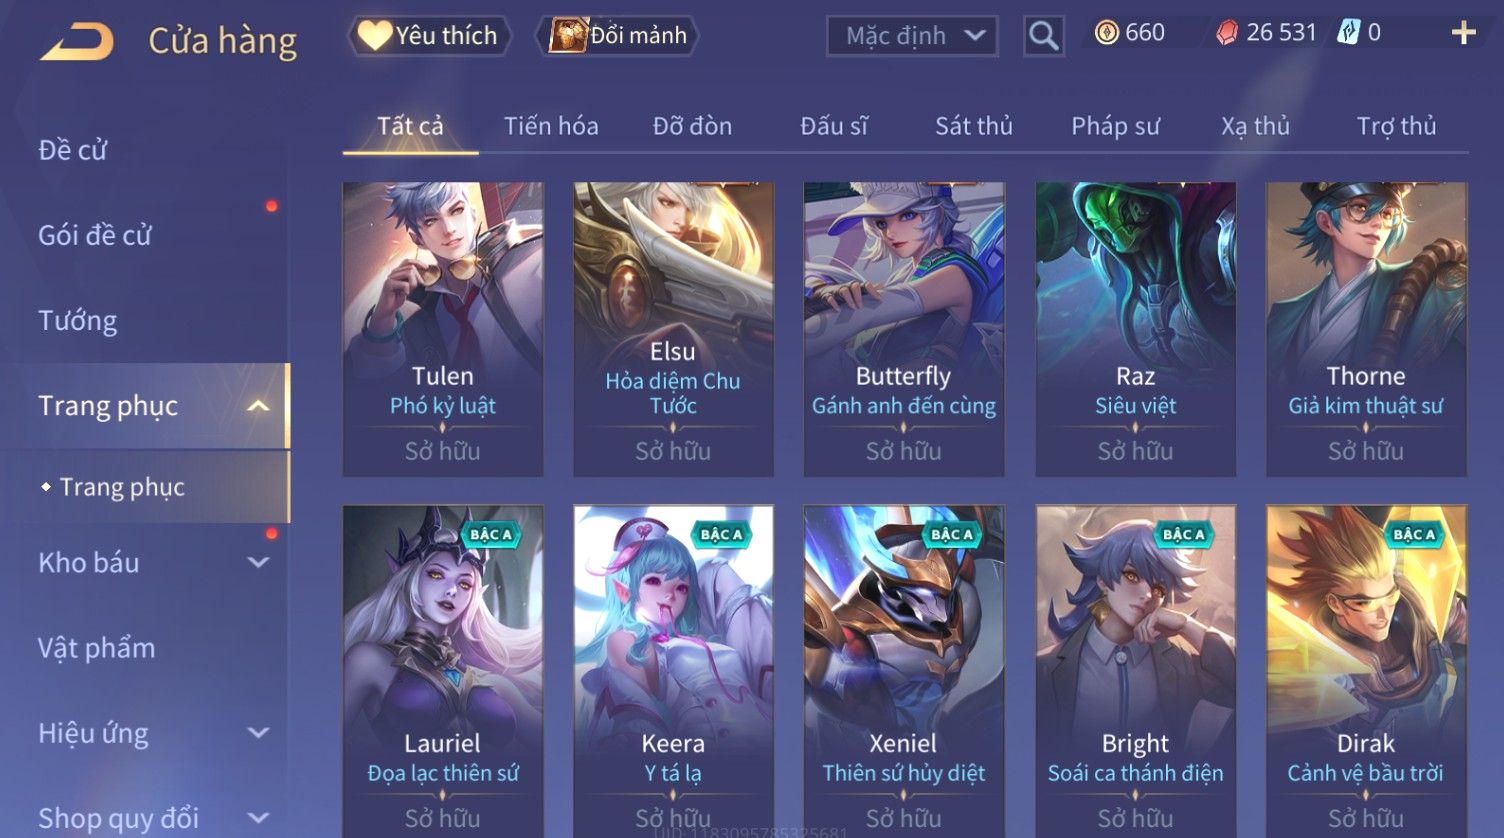The image size is (1504, 838).
Task: Collapse the Trang phục sidebar section
Action: click(258, 406)
